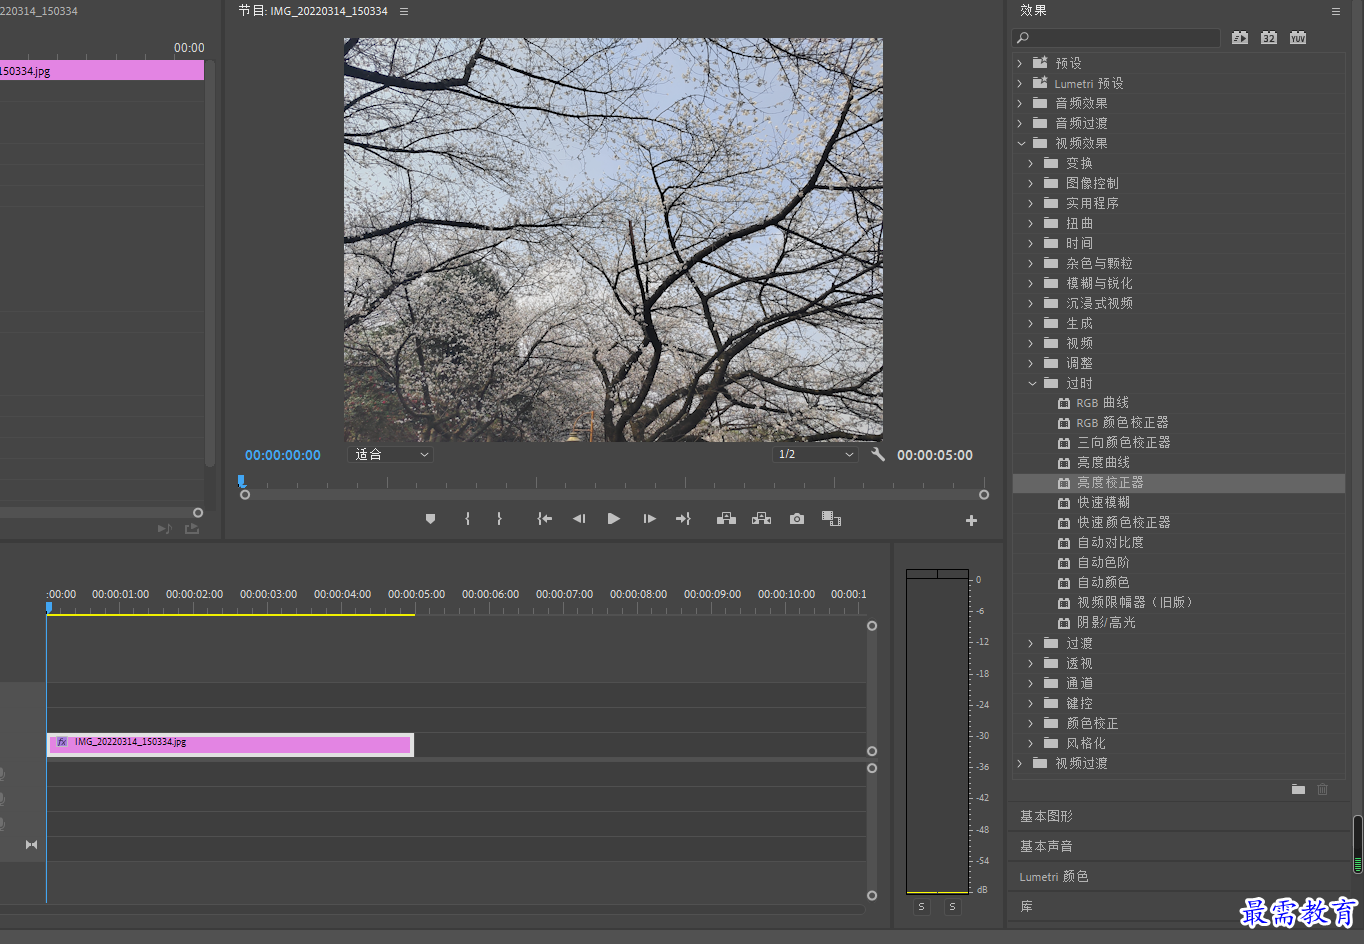Export frame with the camera icon

797,519
